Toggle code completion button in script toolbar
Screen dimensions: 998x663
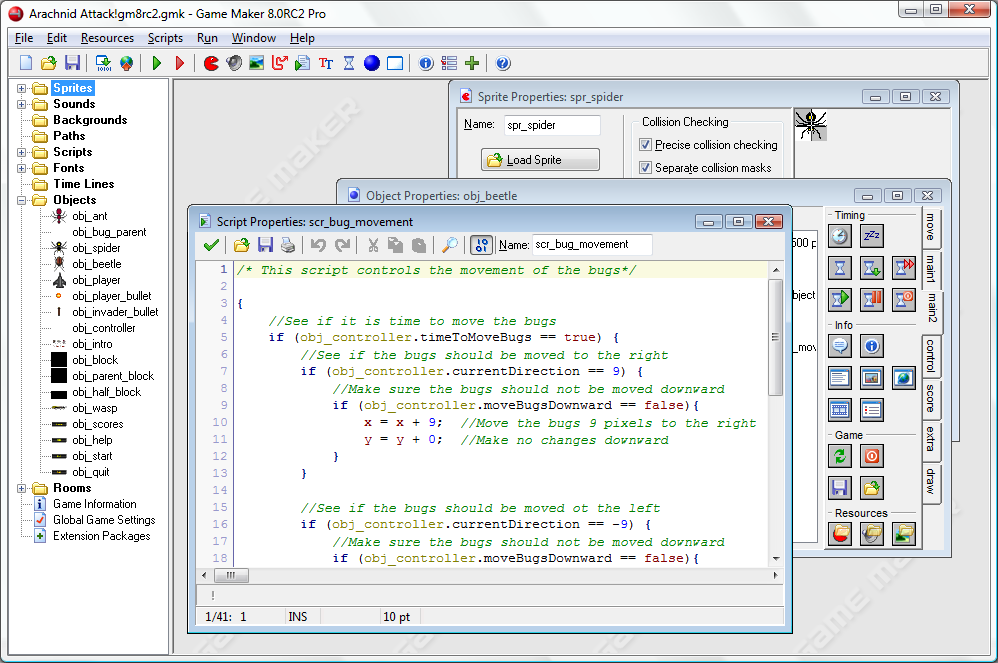[481, 245]
